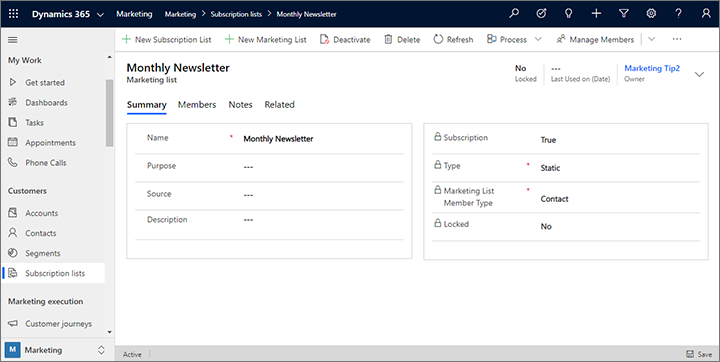Click the sidebar scroll down arrow
This screenshot has width=720, height=362.
pyautogui.click(x=109, y=332)
